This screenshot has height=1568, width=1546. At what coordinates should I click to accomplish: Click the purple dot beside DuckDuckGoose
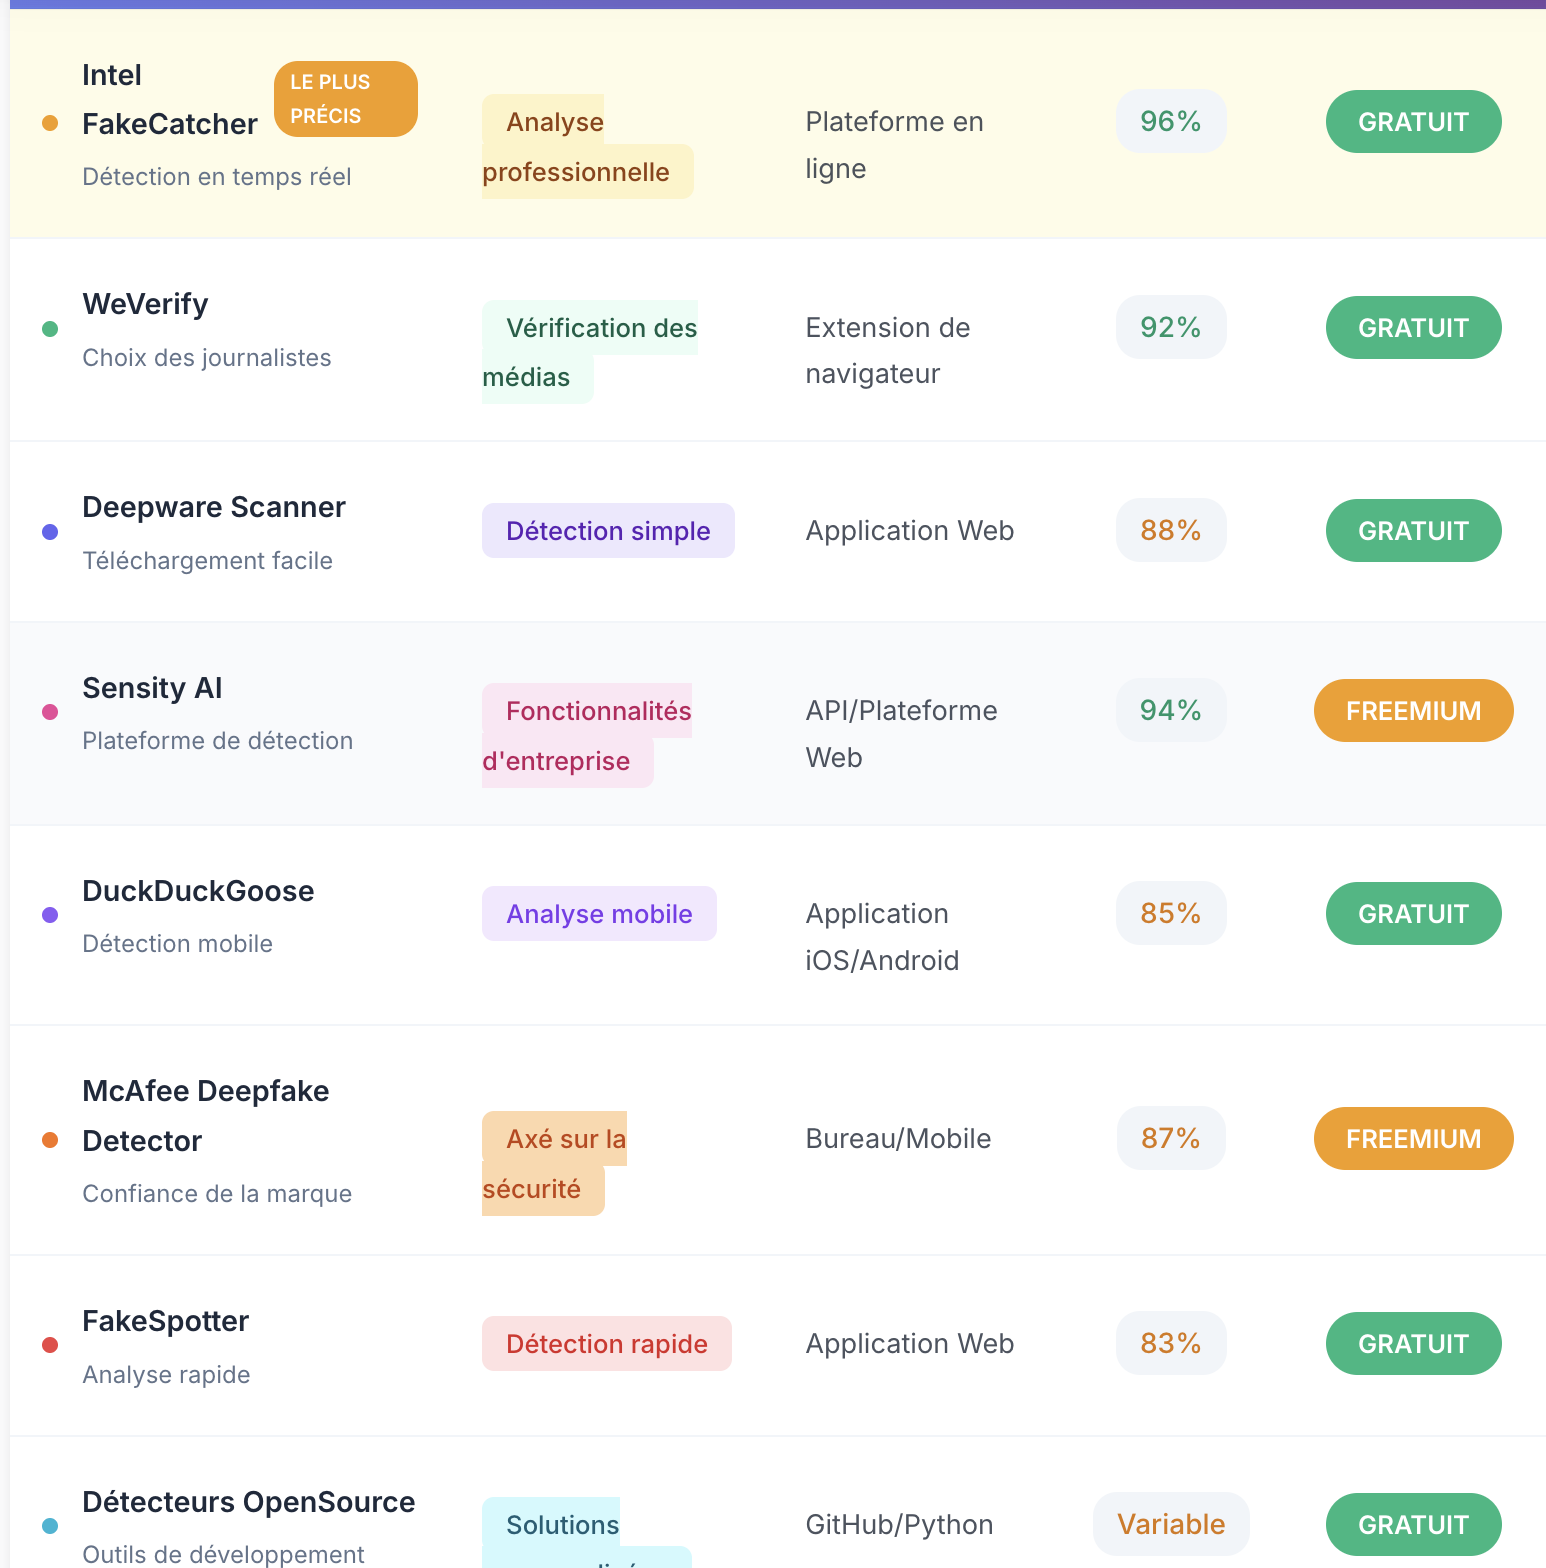(50, 915)
